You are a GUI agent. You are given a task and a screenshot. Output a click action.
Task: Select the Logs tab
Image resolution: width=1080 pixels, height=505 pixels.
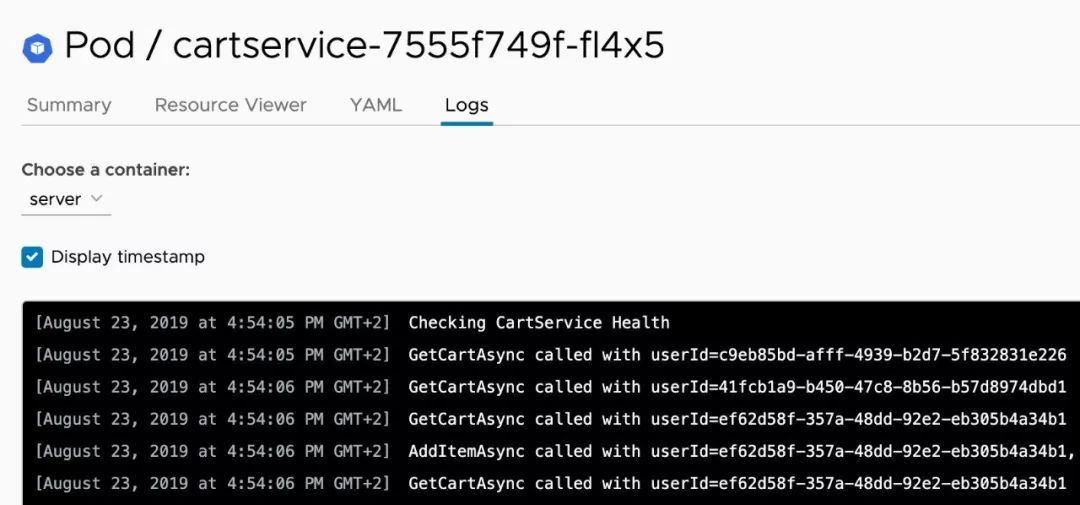tap(467, 105)
